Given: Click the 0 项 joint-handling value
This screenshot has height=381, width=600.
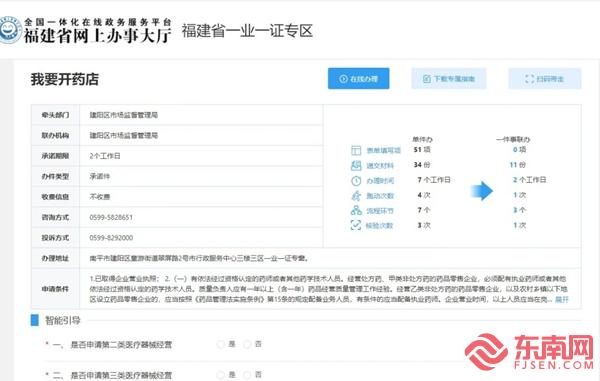Looking at the screenshot, I should [x=520, y=149].
